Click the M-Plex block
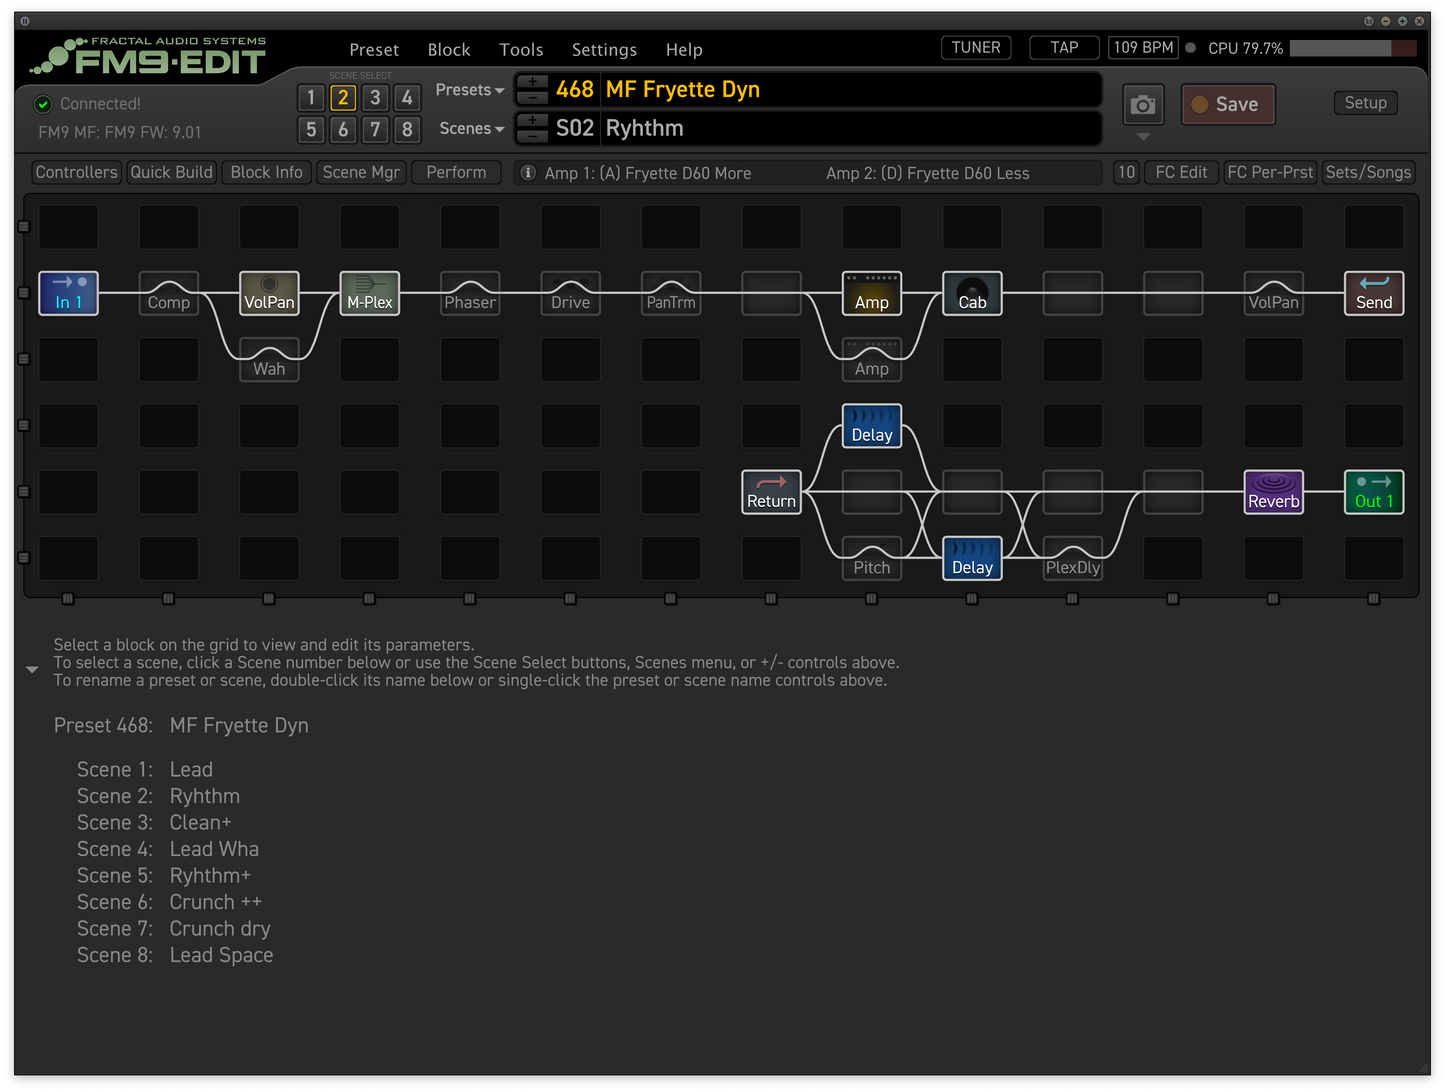The width and height of the screenshot is (1445, 1092). click(x=369, y=293)
